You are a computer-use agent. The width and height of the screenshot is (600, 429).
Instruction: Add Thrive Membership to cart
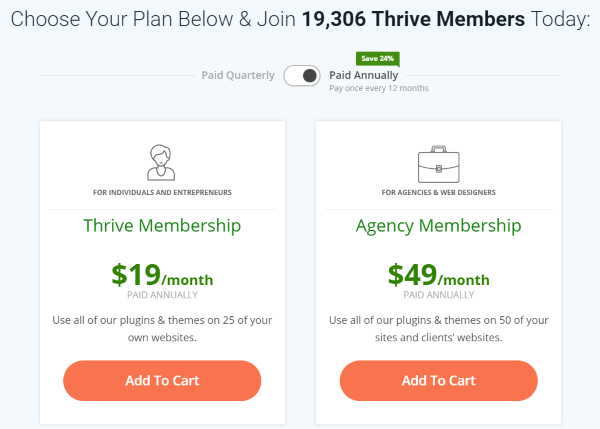162,380
